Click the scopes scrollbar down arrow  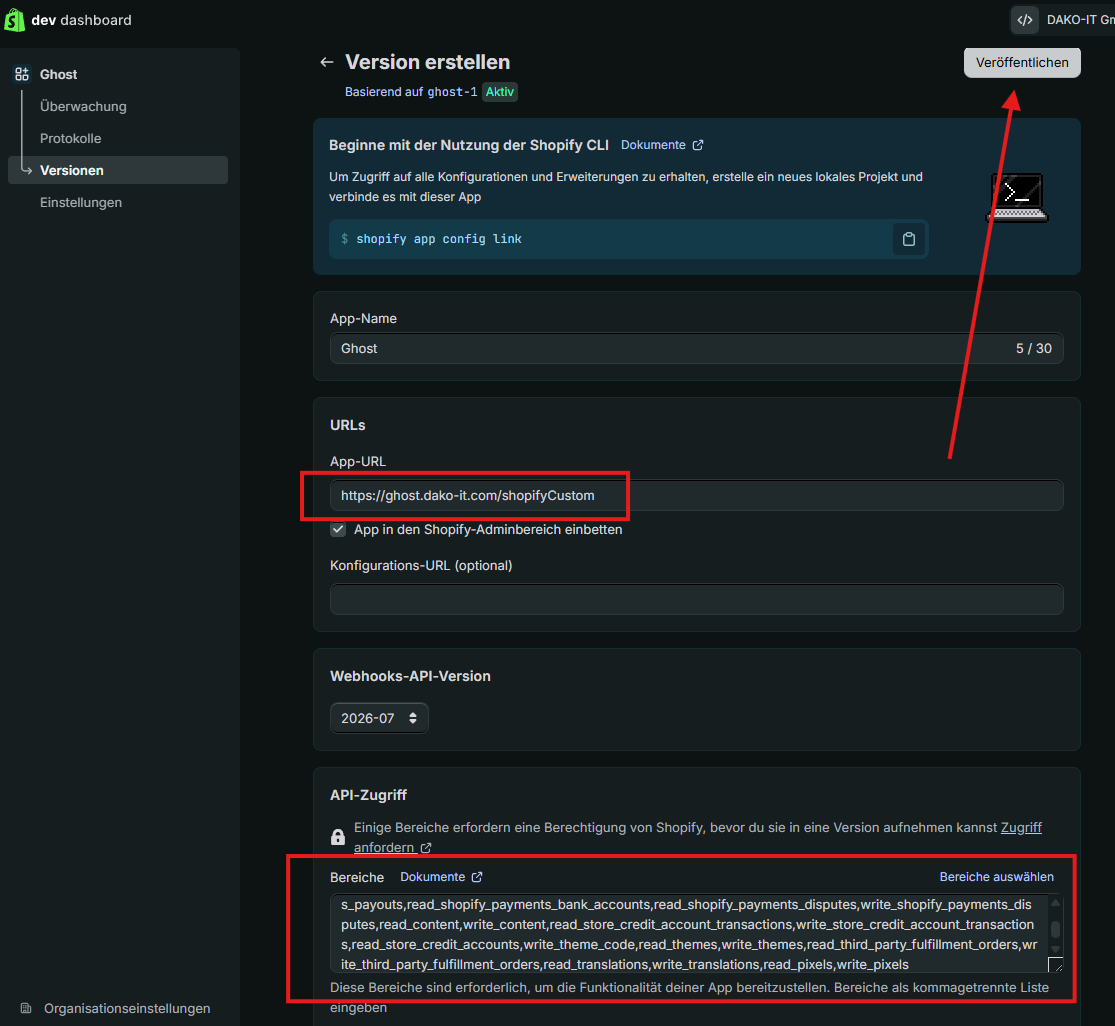(x=1055, y=949)
